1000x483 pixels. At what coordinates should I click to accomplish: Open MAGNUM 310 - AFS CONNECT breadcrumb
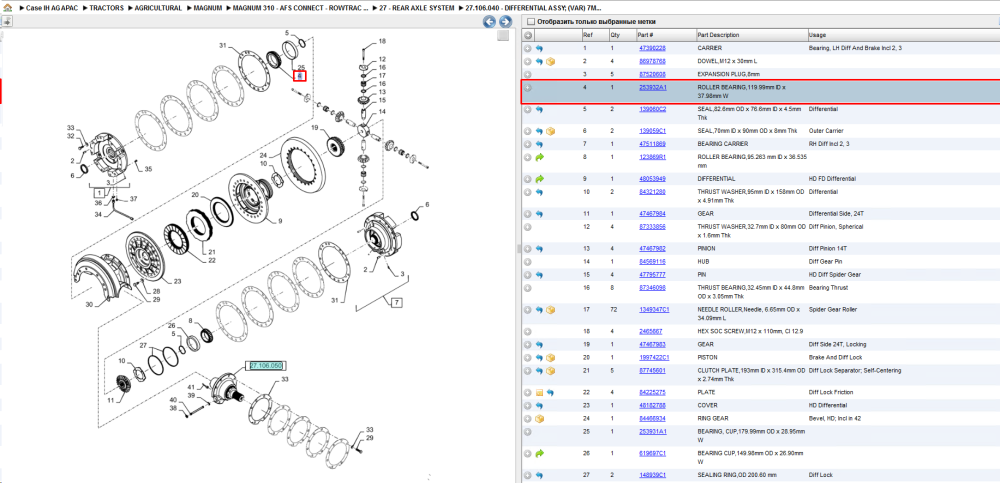click(x=300, y=8)
